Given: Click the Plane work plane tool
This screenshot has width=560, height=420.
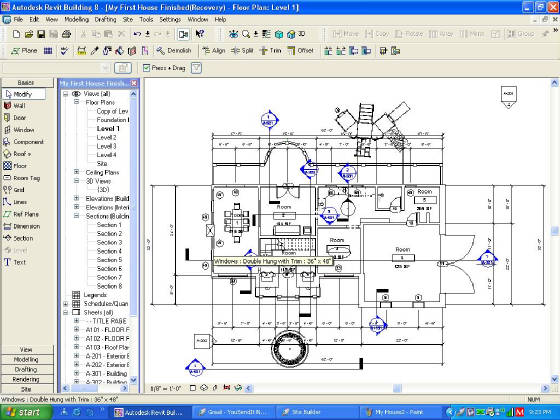Looking at the screenshot, I should (x=24, y=51).
